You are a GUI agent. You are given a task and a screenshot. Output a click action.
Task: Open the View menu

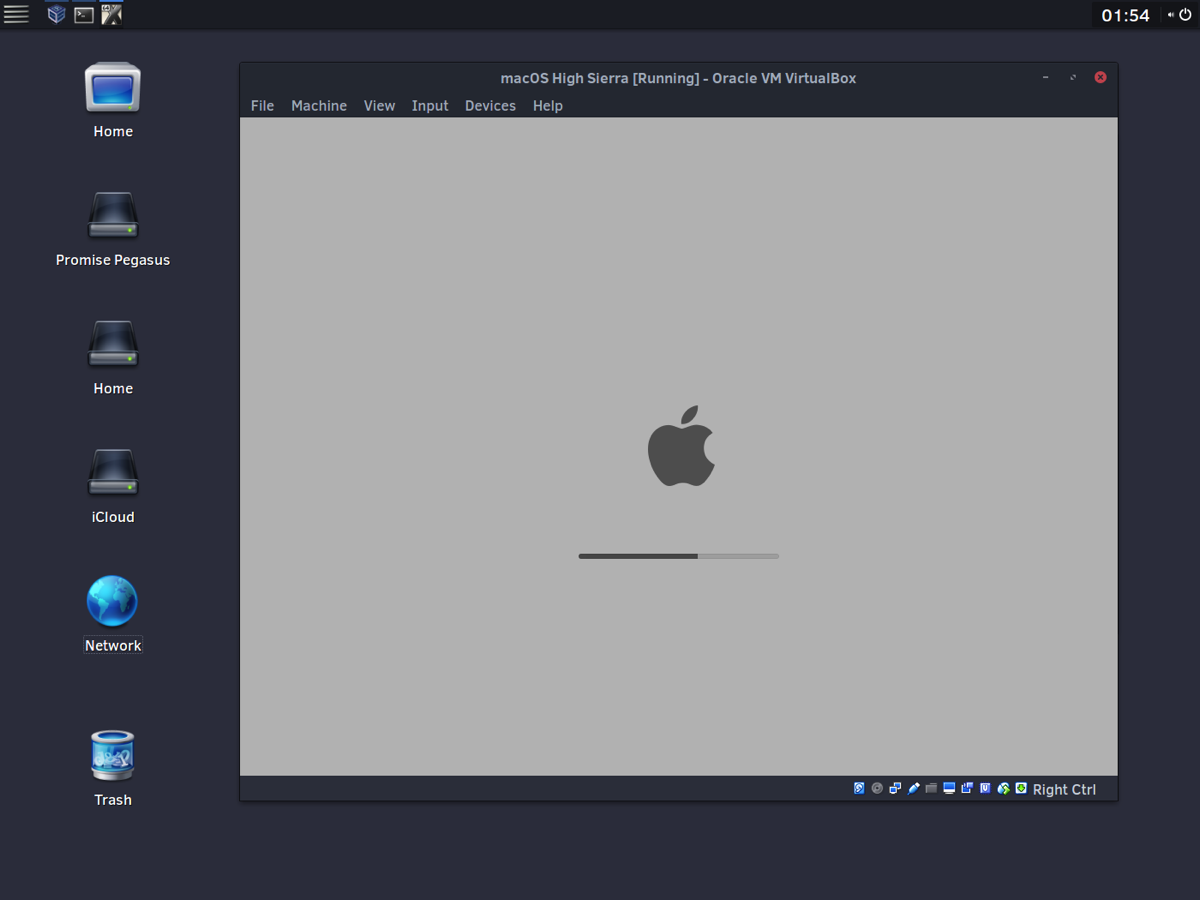pyautogui.click(x=379, y=106)
